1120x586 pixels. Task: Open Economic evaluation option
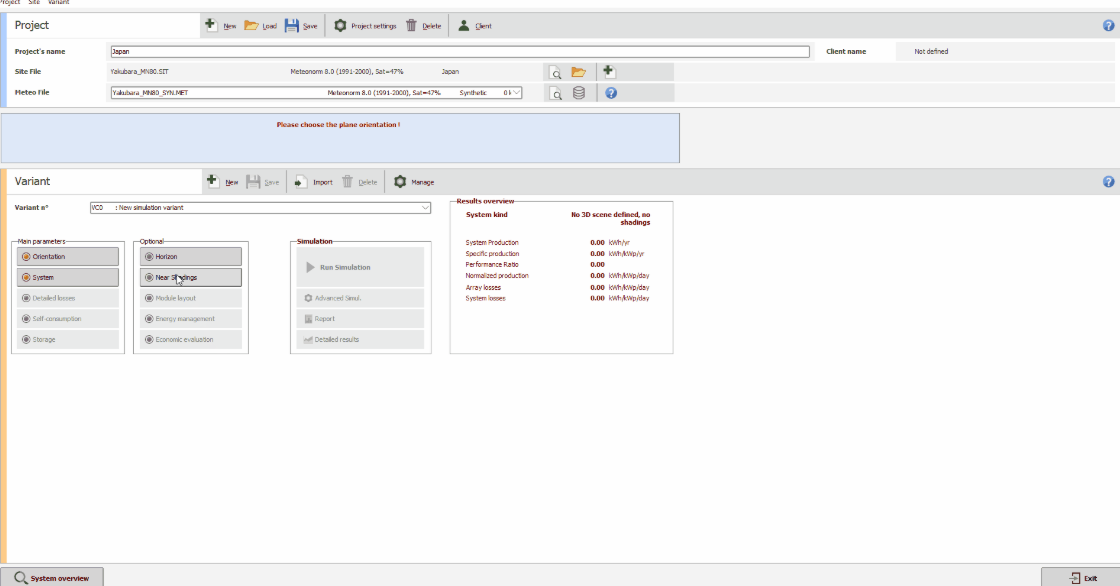click(x=191, y=339)
